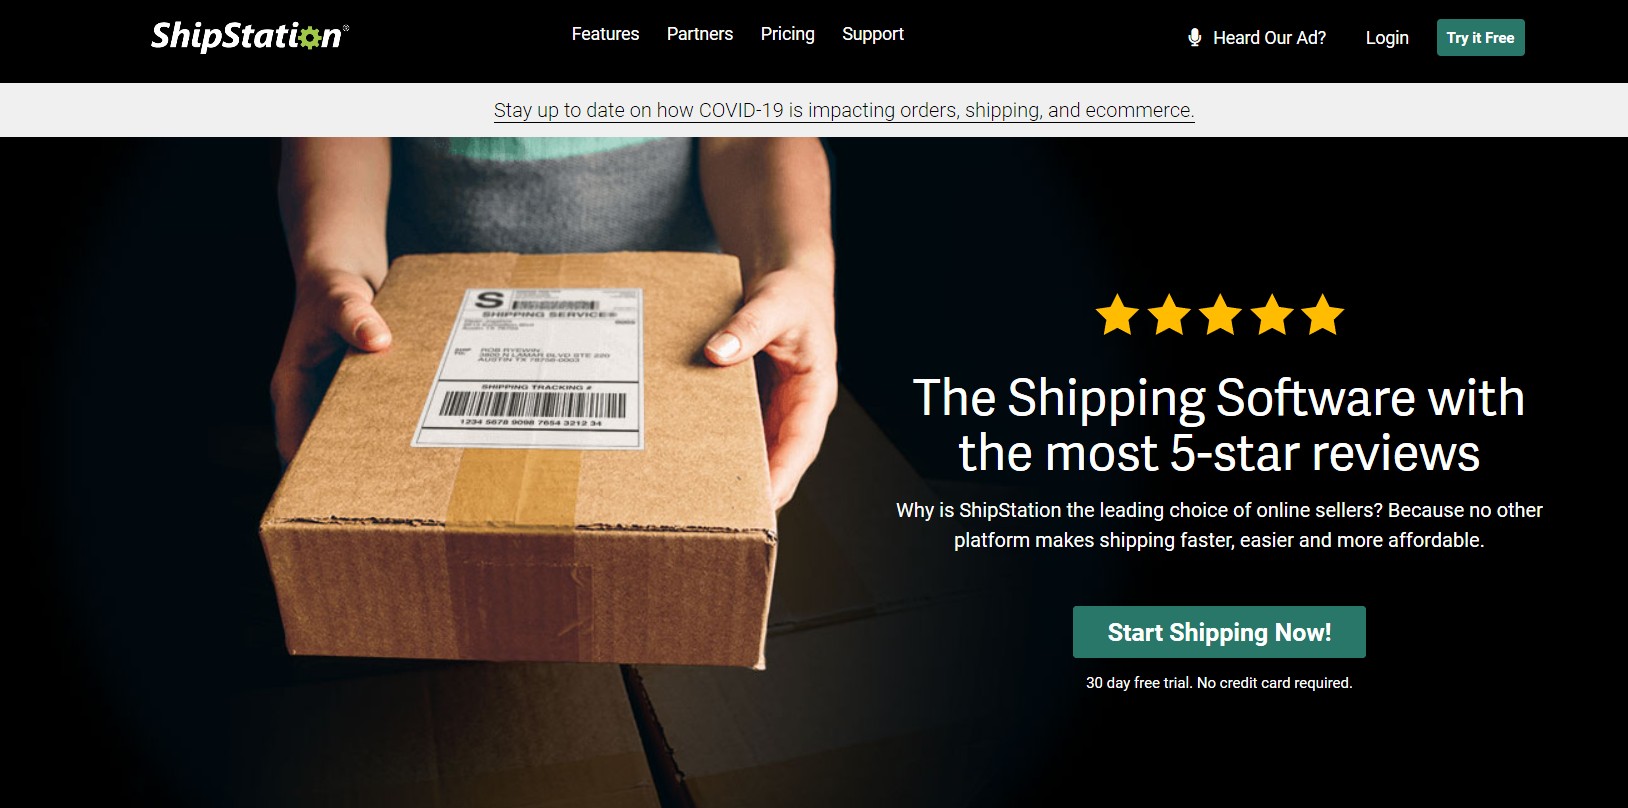
Task: Click the Try it Free button
Action: (x=1480, y=38)
